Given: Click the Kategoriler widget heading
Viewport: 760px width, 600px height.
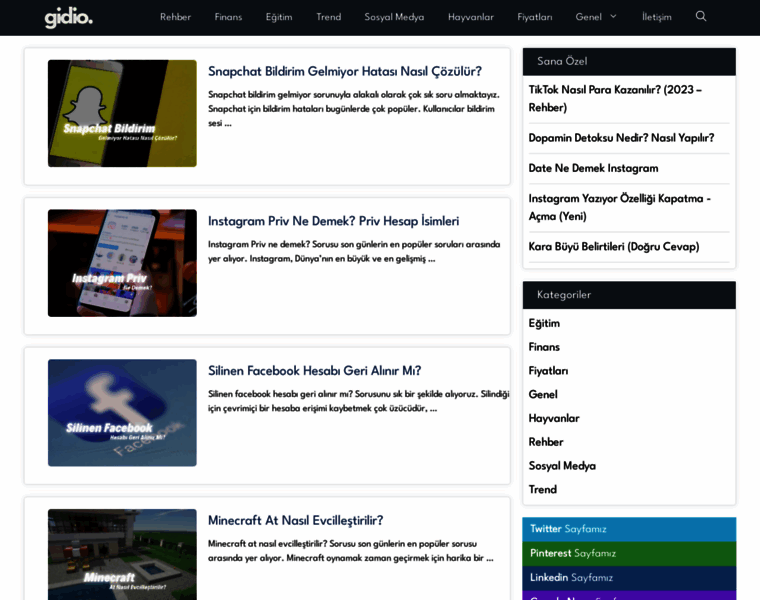Looking at the screenshot, I should click(564, 295).
